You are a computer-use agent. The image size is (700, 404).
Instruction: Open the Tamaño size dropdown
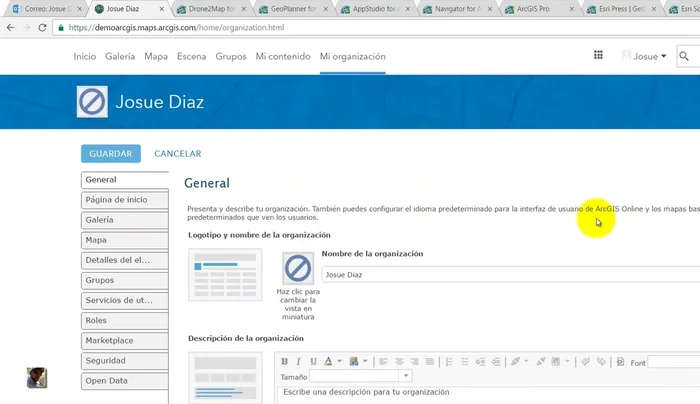coord(406,376)
